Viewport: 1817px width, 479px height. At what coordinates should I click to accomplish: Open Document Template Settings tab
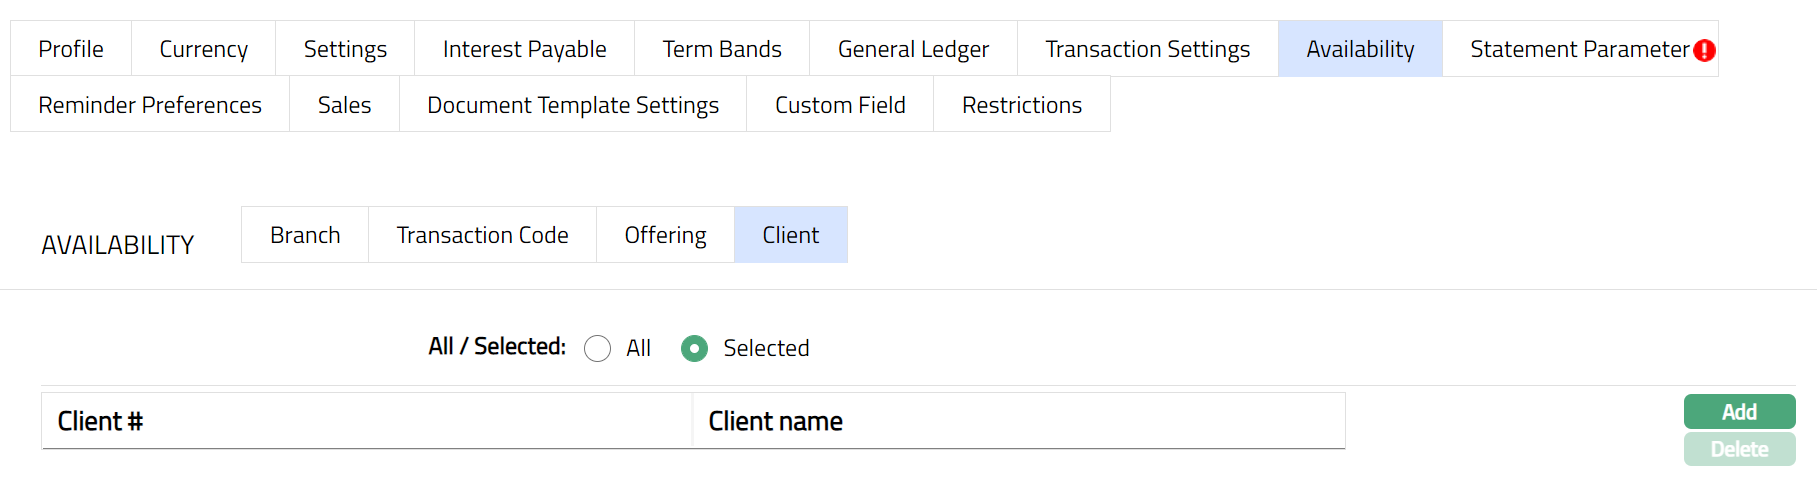(x=573, y=105)
